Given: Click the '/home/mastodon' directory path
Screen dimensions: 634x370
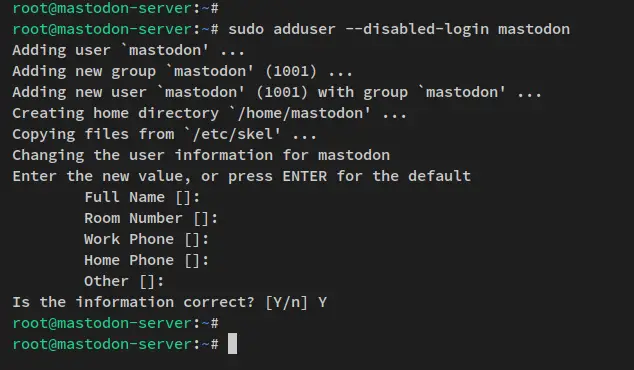Looking at the screenshot, I should point(300,113).
